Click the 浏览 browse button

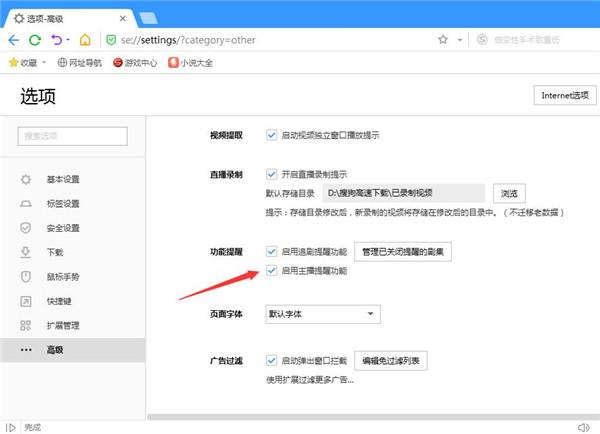click(x=509, y=193)
